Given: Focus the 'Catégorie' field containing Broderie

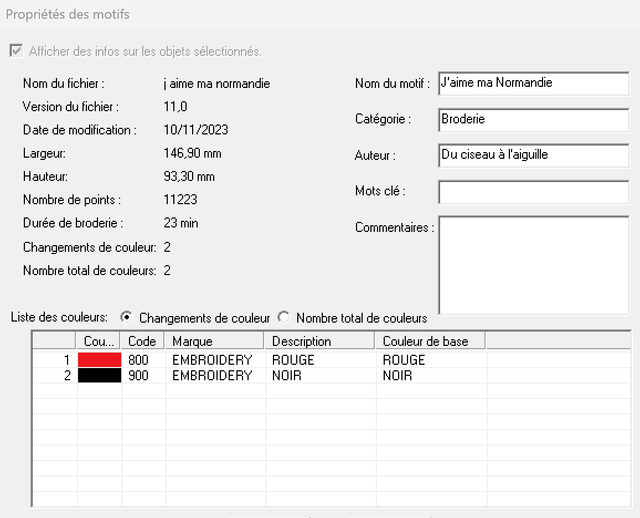Looking at the screenshot, I should coord(532,119).
